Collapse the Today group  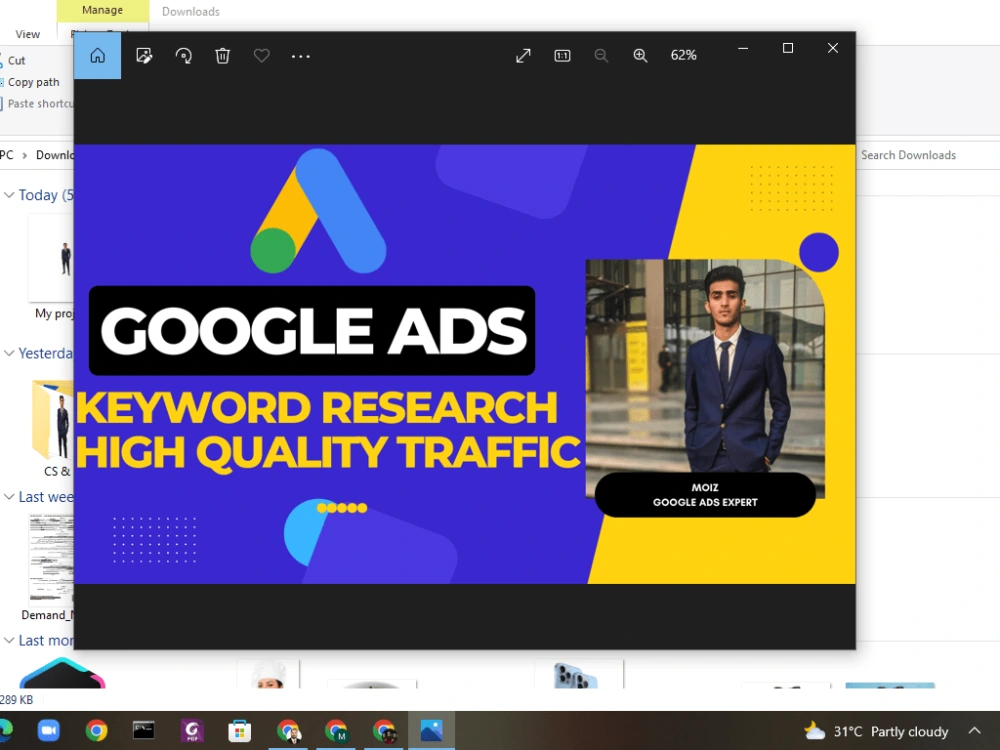(9, 195)
